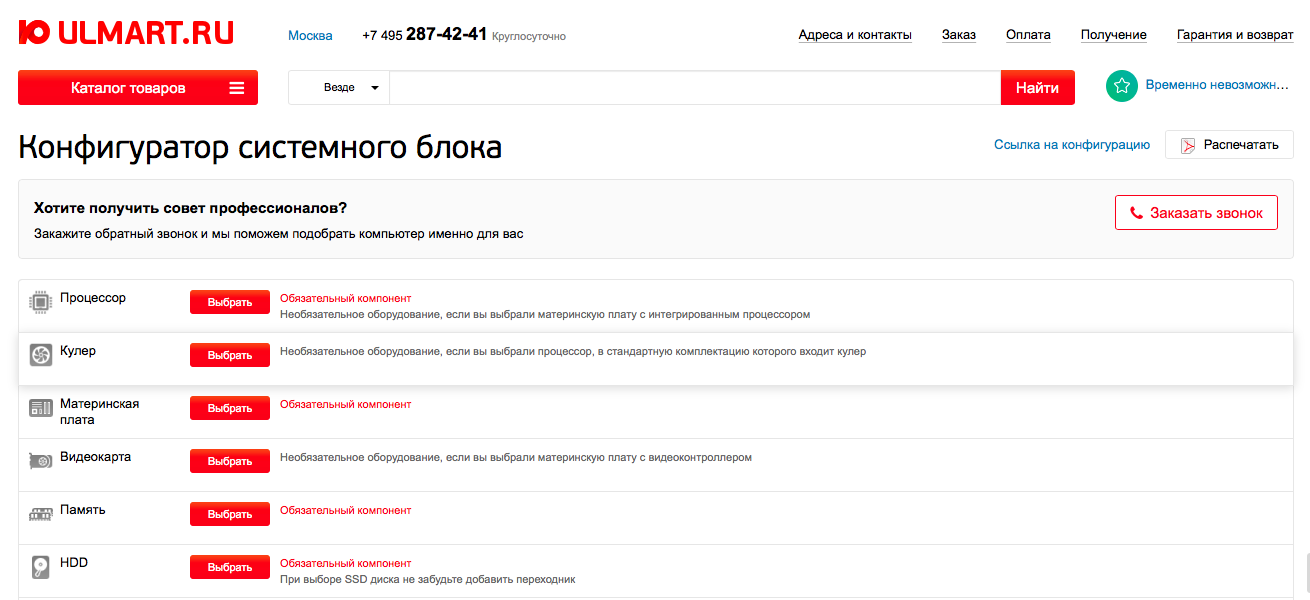Open 'Адреса и контакты' in top menu
The image size is (1310, 600).
tap(854, 35)
